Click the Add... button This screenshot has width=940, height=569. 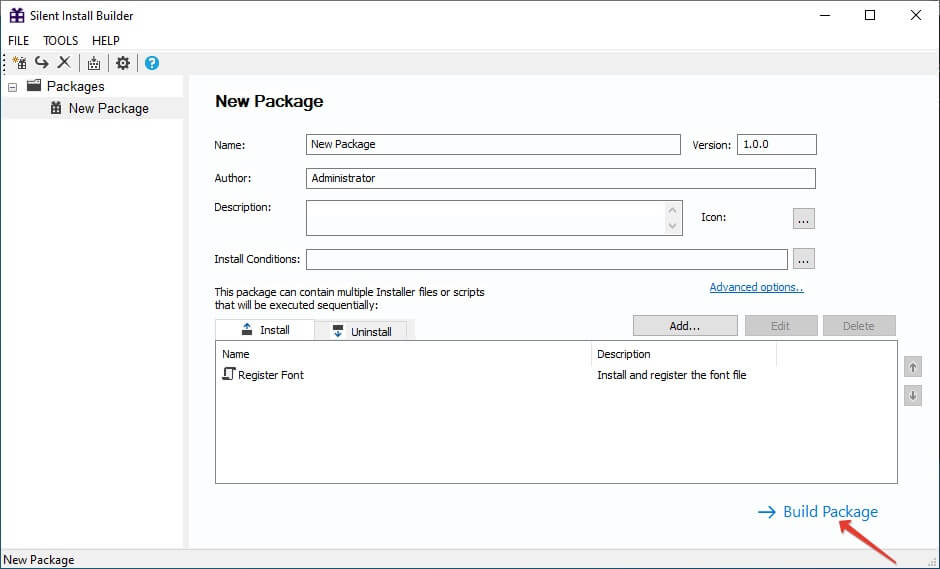point(685,326)
